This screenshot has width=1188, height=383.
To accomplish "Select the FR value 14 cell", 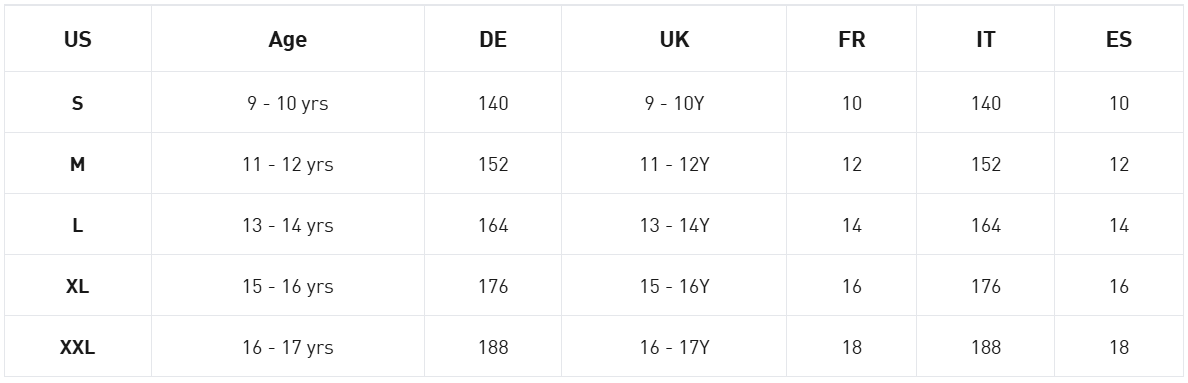I will [852, 226].
